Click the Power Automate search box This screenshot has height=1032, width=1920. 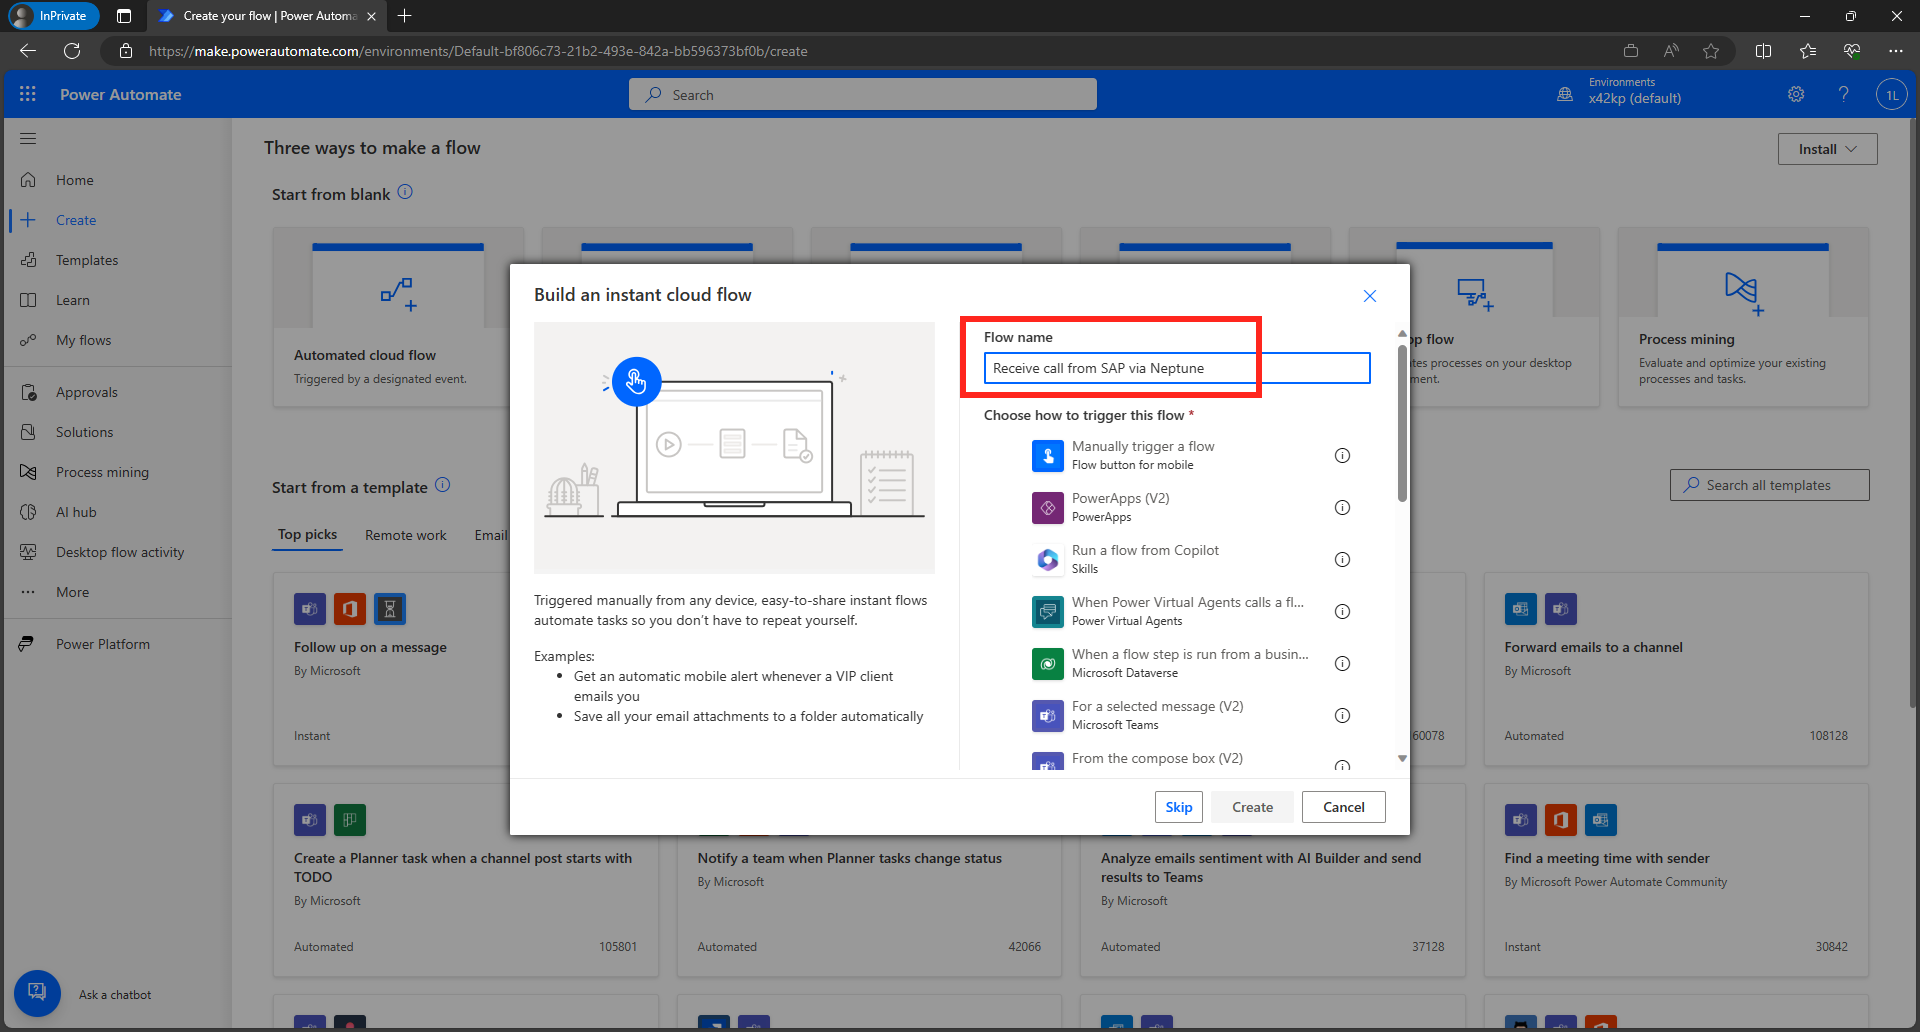(862, 95)
